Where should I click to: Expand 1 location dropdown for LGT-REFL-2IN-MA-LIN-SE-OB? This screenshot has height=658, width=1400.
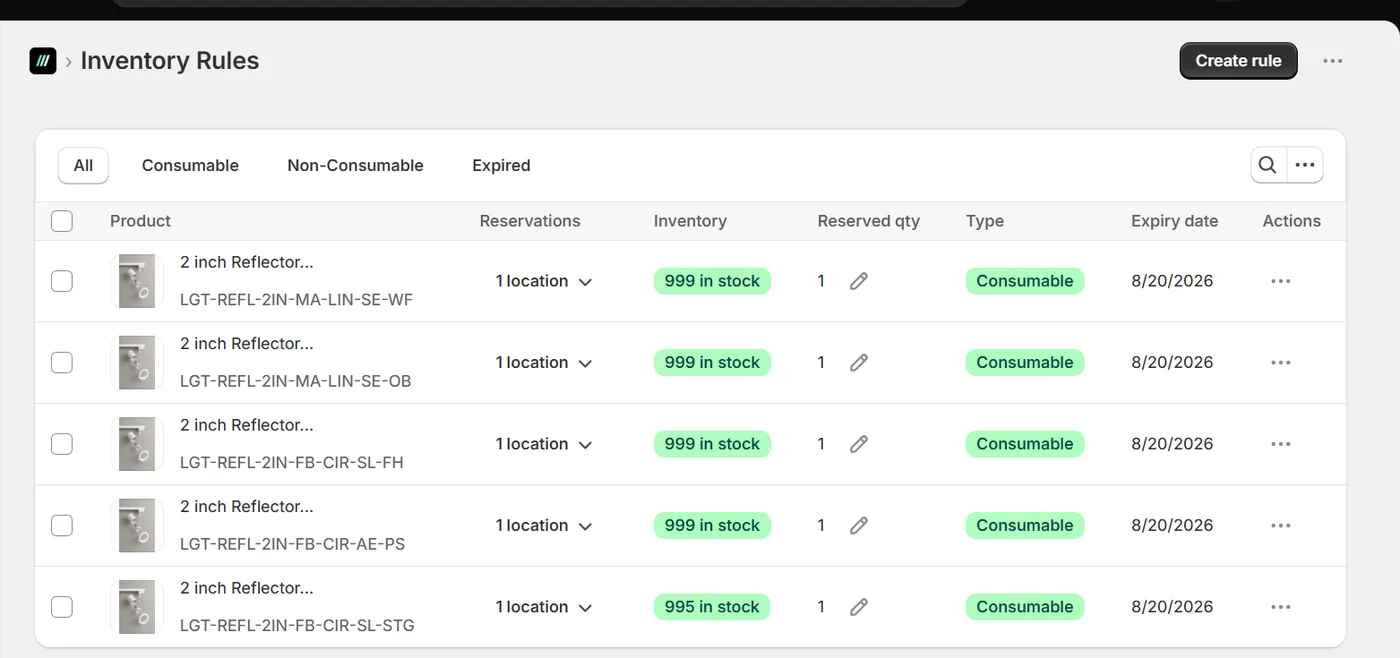pos(544,362)
